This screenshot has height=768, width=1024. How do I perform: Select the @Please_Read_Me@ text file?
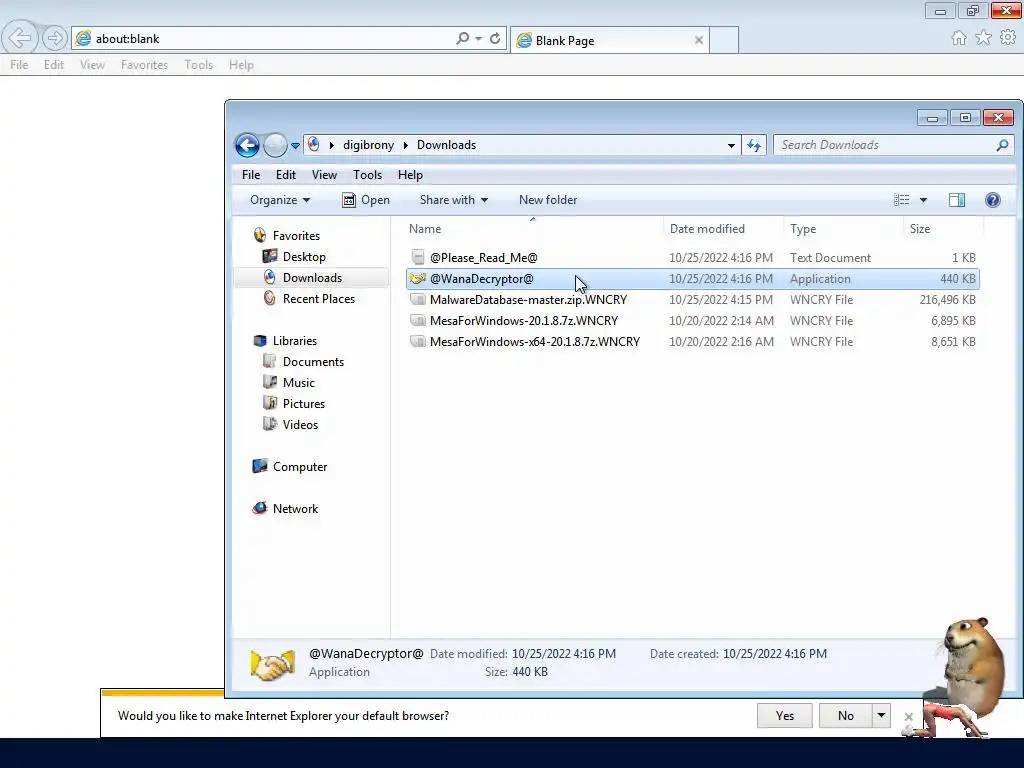[x=692, y=258]
